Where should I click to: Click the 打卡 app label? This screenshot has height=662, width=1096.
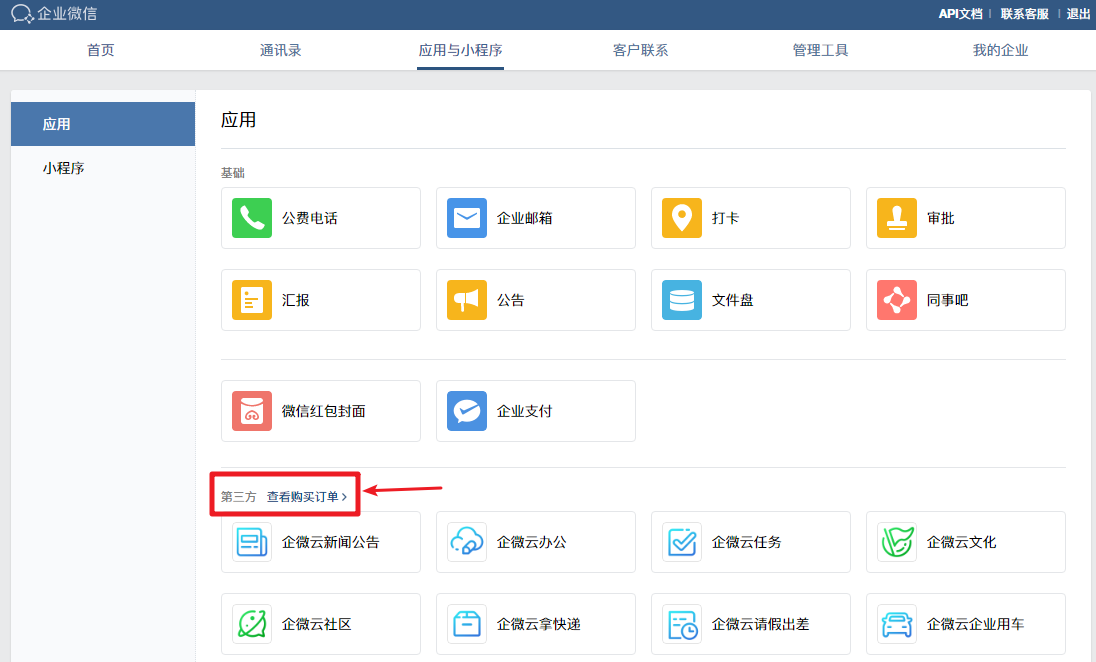725,218
